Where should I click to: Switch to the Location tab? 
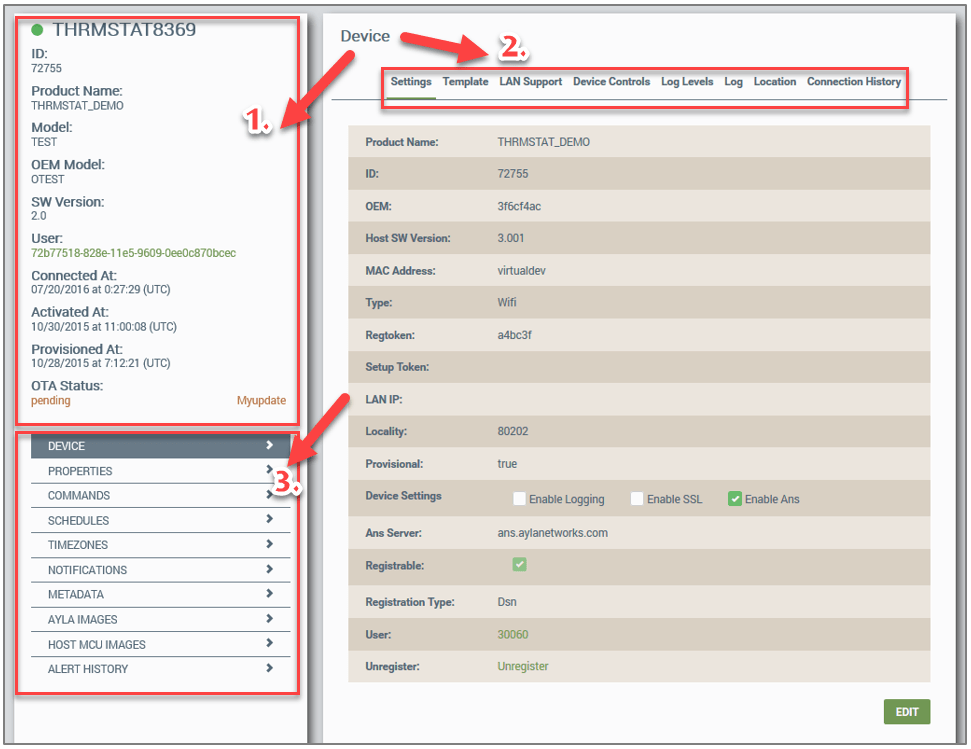(x=775, y=82)
